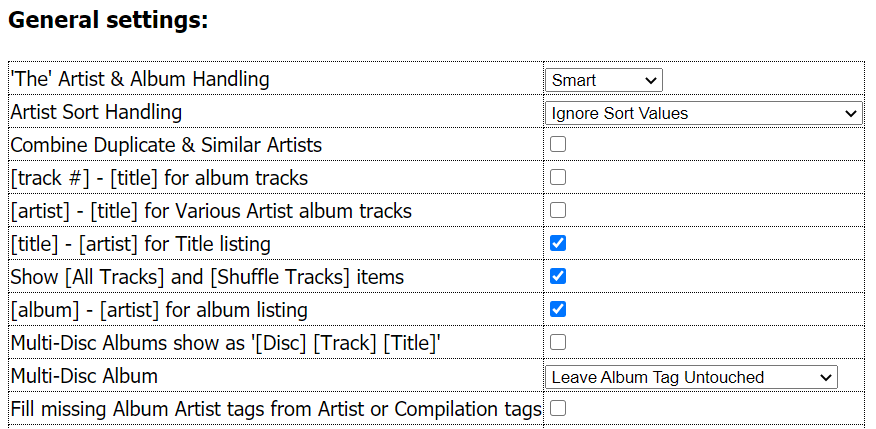Image resolution: width=876 pixels, height=429 pixels.
Task: Click the General settings heading
Action: 108,20
